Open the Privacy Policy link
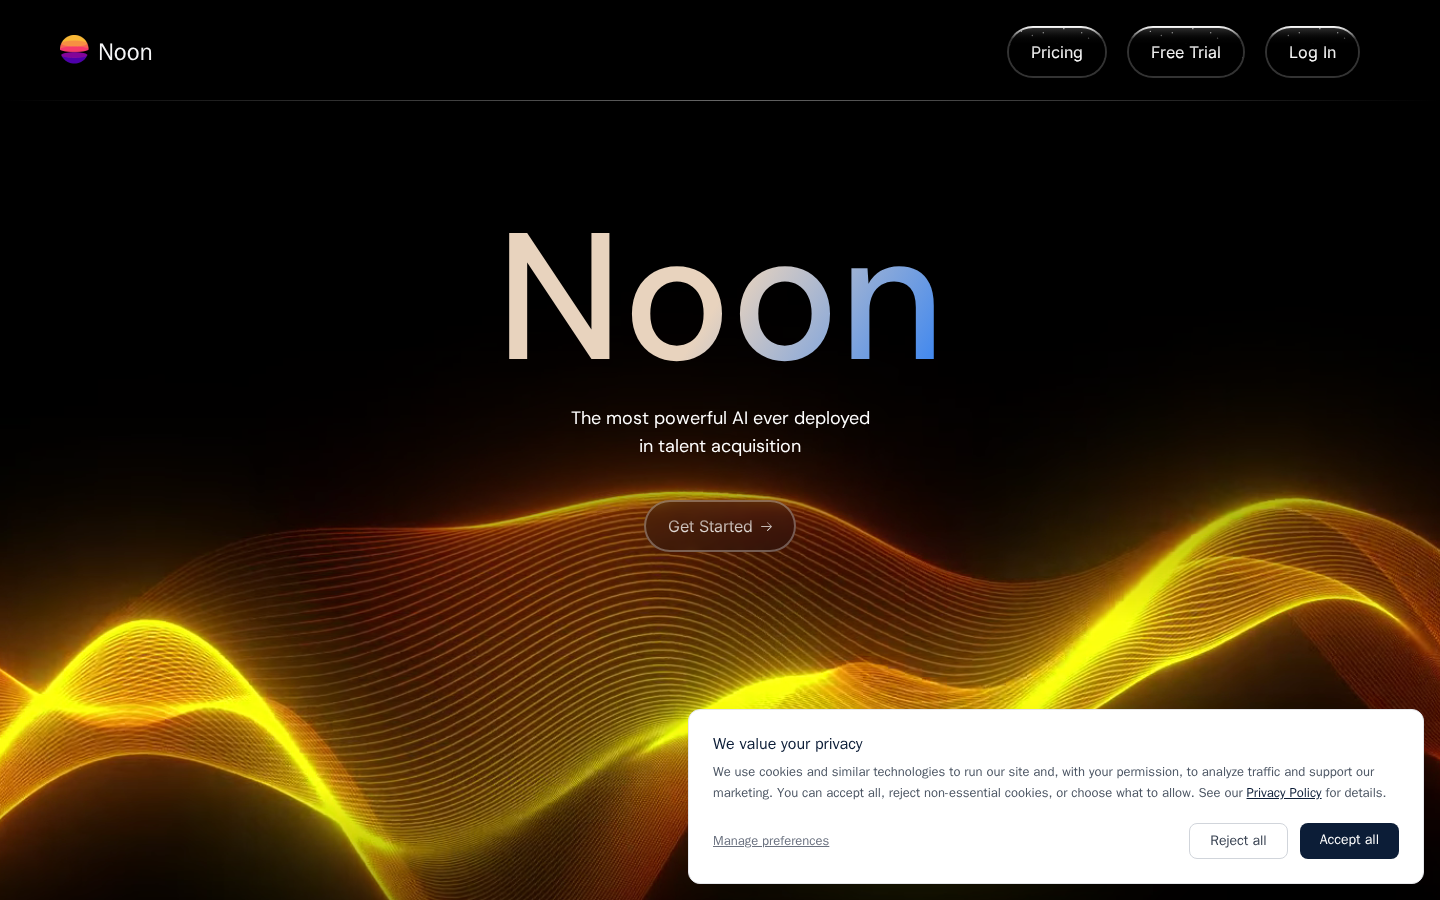Viewport: 1440px width, 900px height. pos(1283,793)
